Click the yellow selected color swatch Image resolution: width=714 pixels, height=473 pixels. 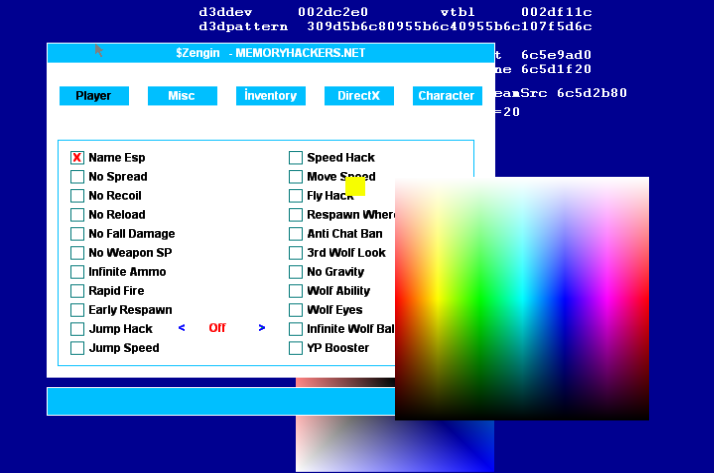point(355,186)
